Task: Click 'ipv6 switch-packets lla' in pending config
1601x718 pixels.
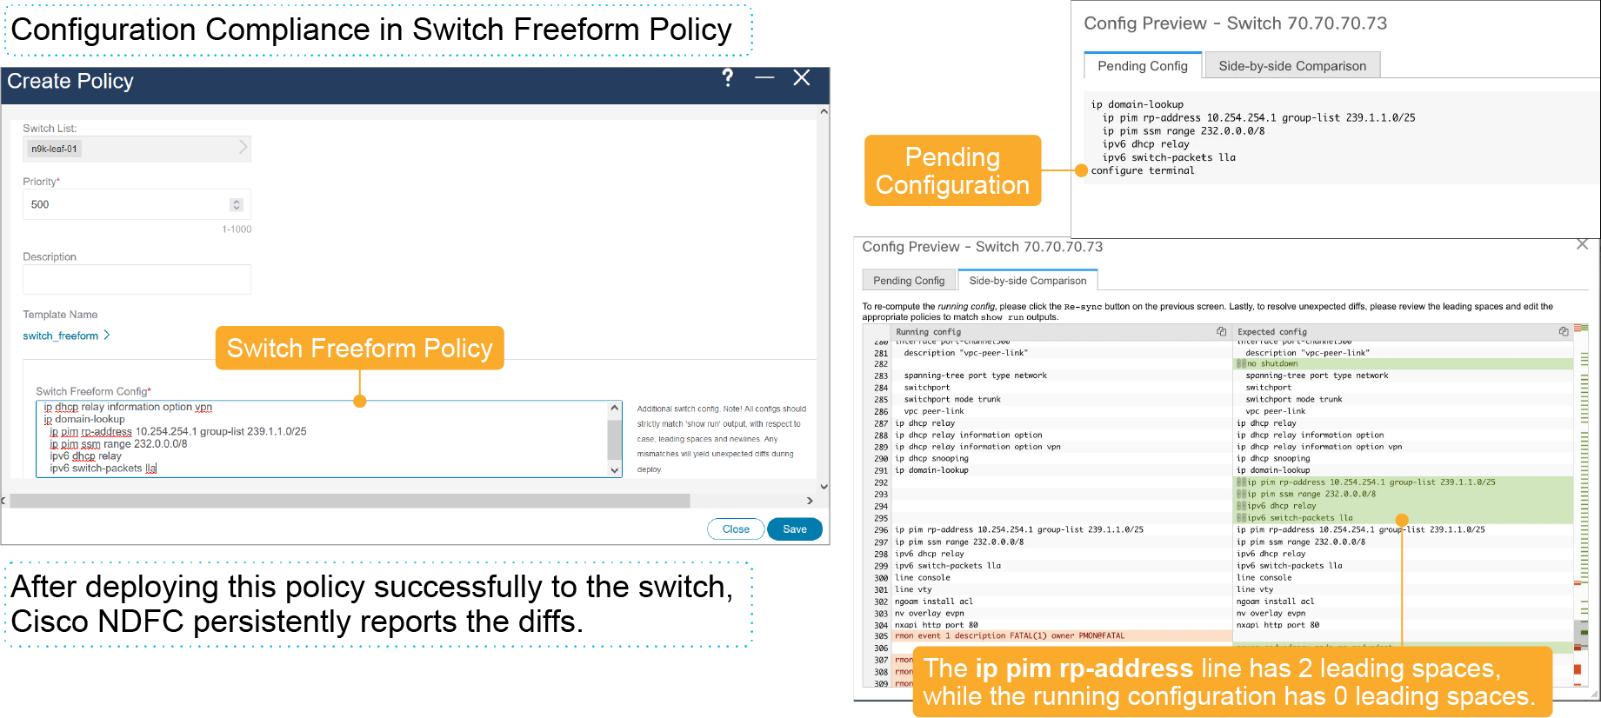Action: click(1169, 157)
